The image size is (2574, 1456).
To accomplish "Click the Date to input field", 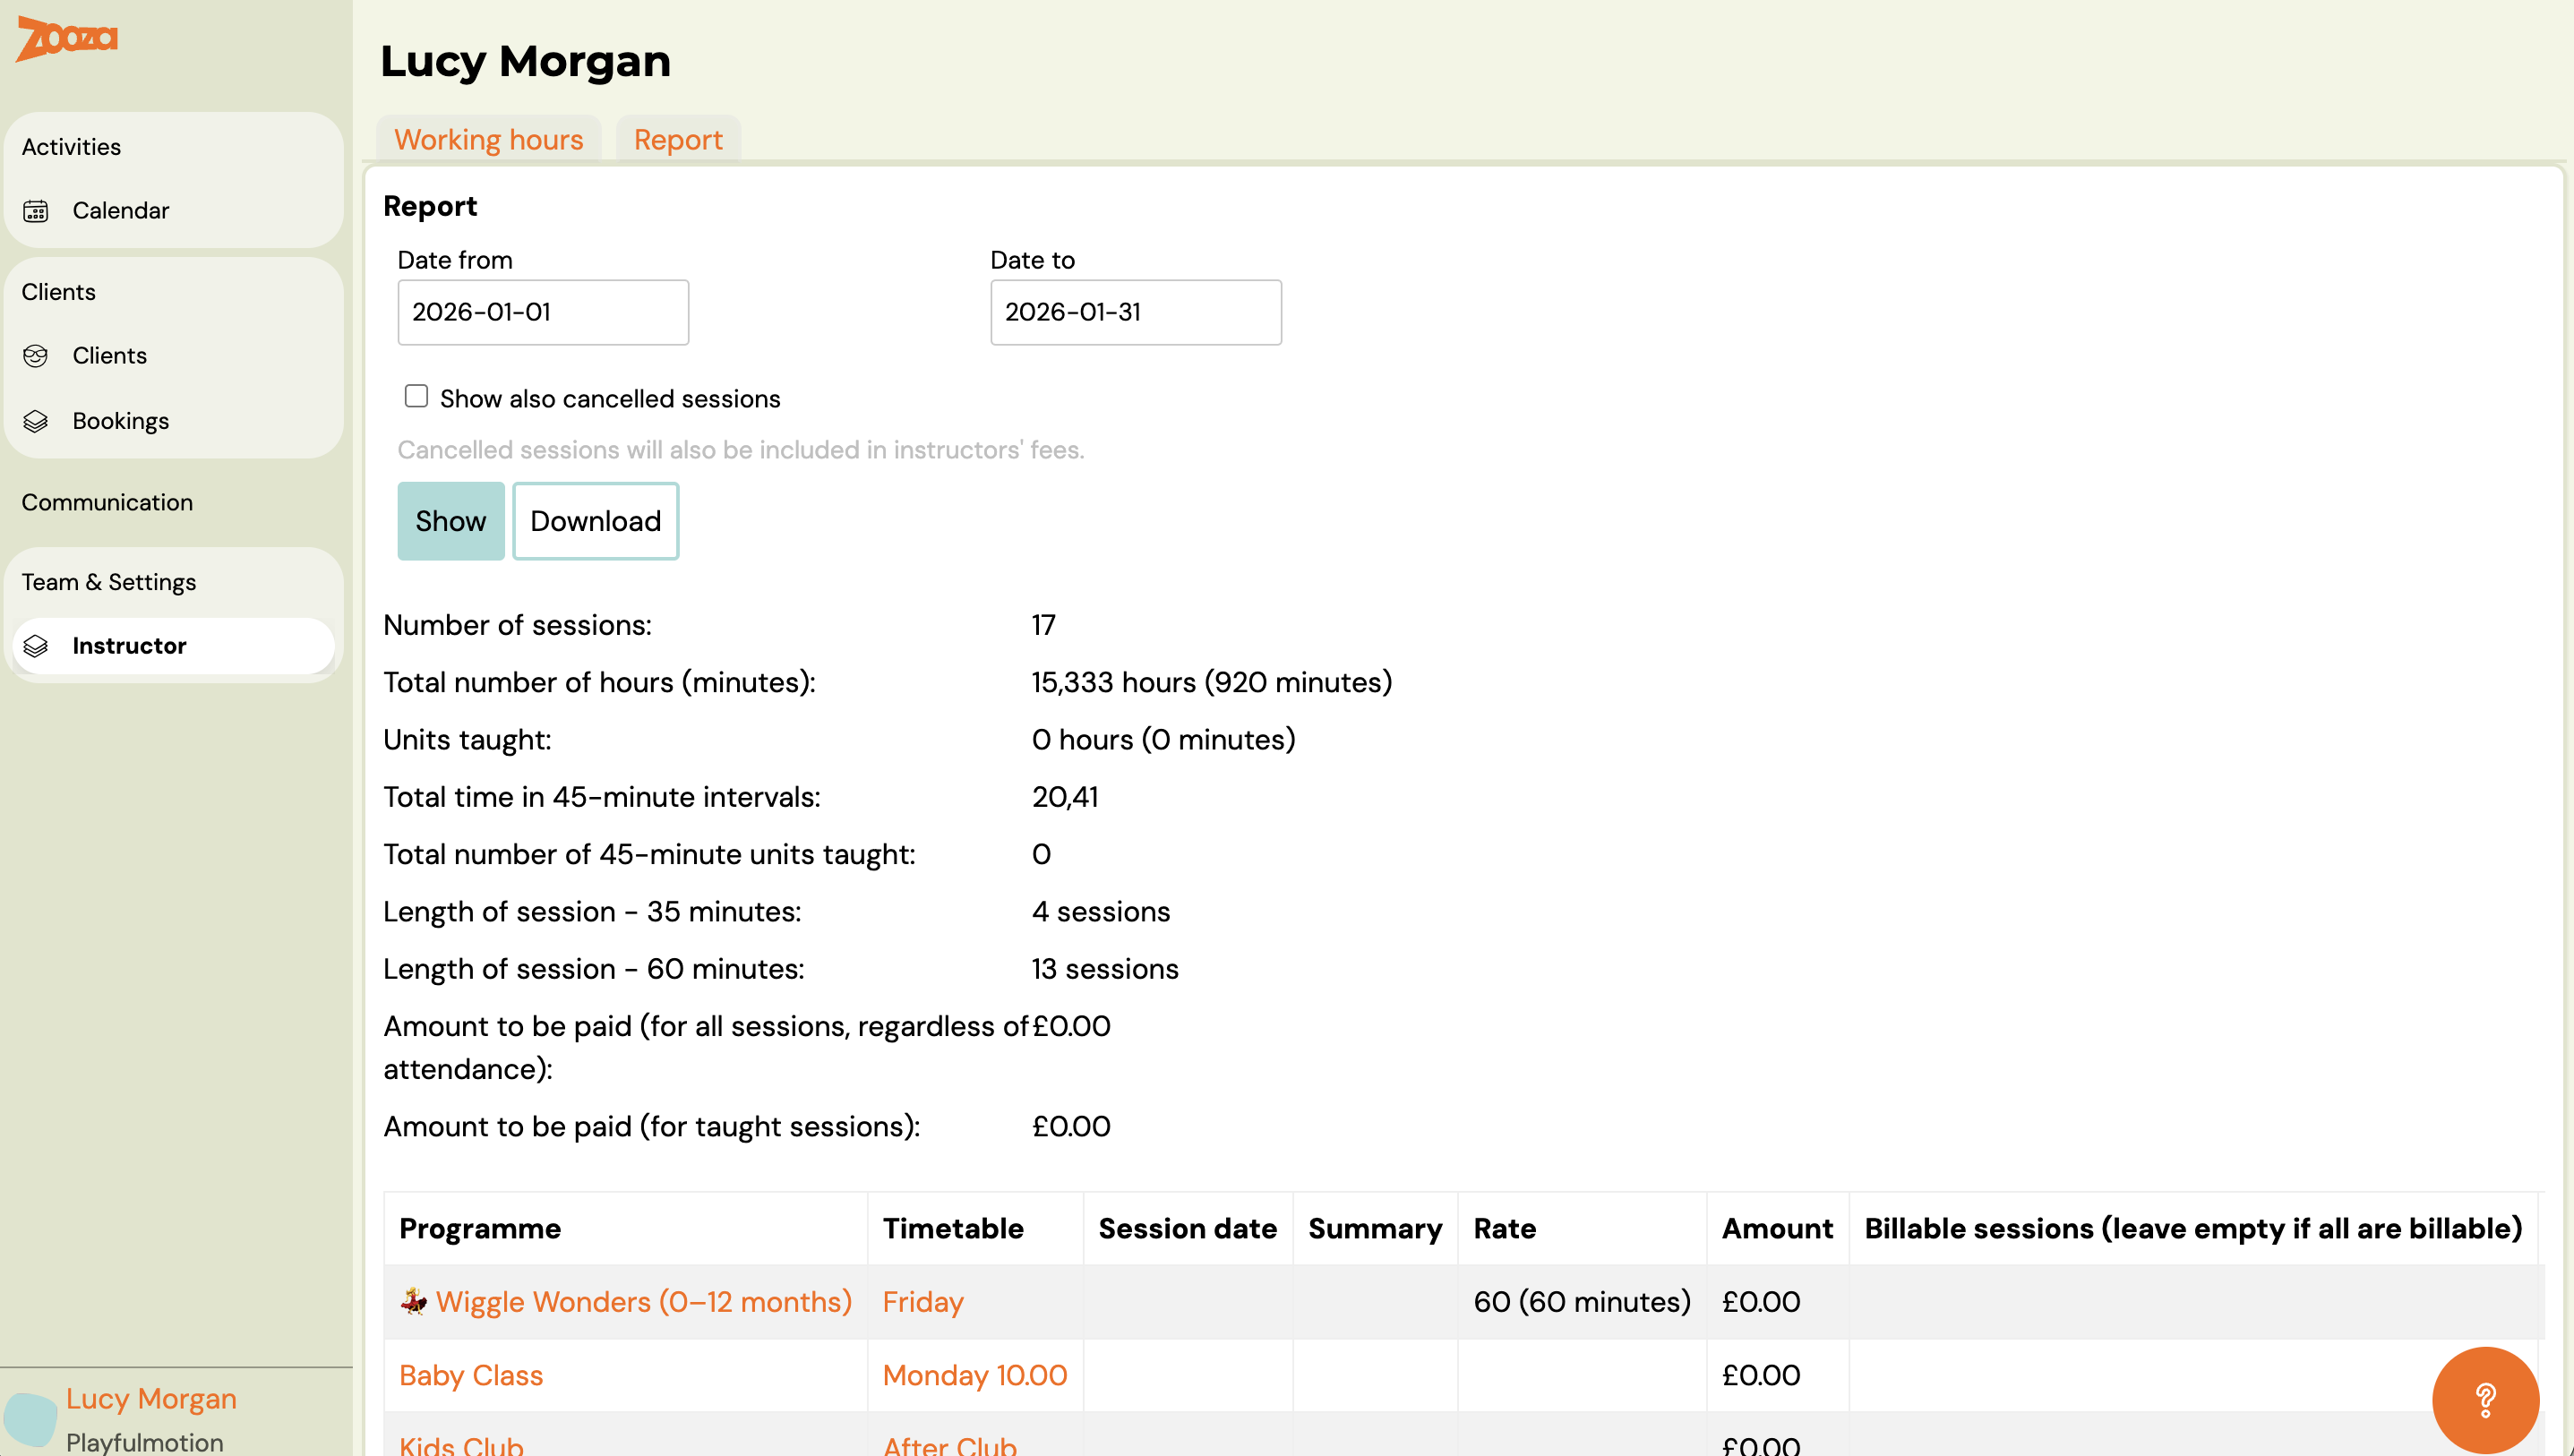I will tap(1135, 312).
